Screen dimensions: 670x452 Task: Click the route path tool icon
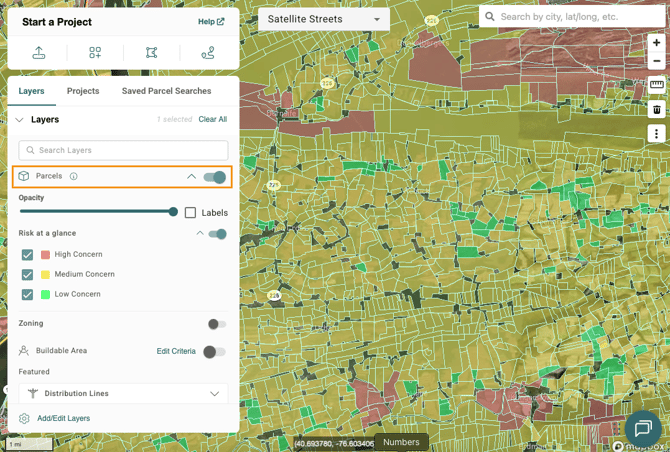[x=208, y=53]
